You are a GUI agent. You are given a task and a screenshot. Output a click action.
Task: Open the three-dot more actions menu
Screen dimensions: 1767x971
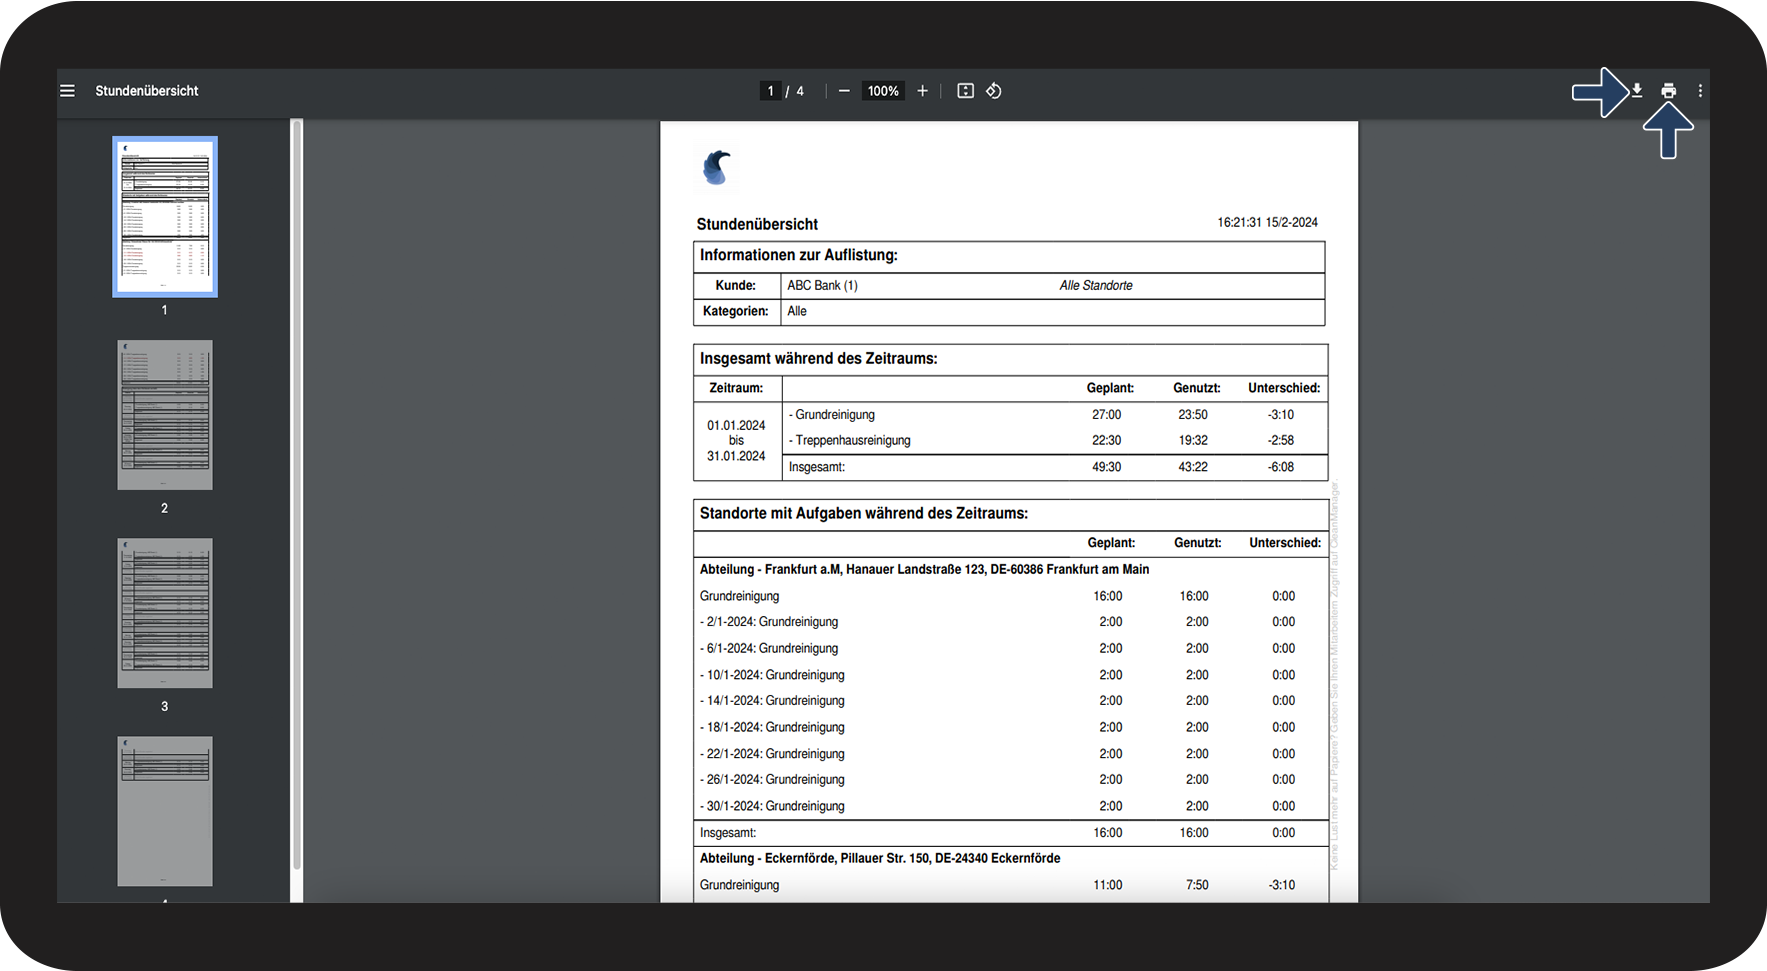[x=1700, y=91]
